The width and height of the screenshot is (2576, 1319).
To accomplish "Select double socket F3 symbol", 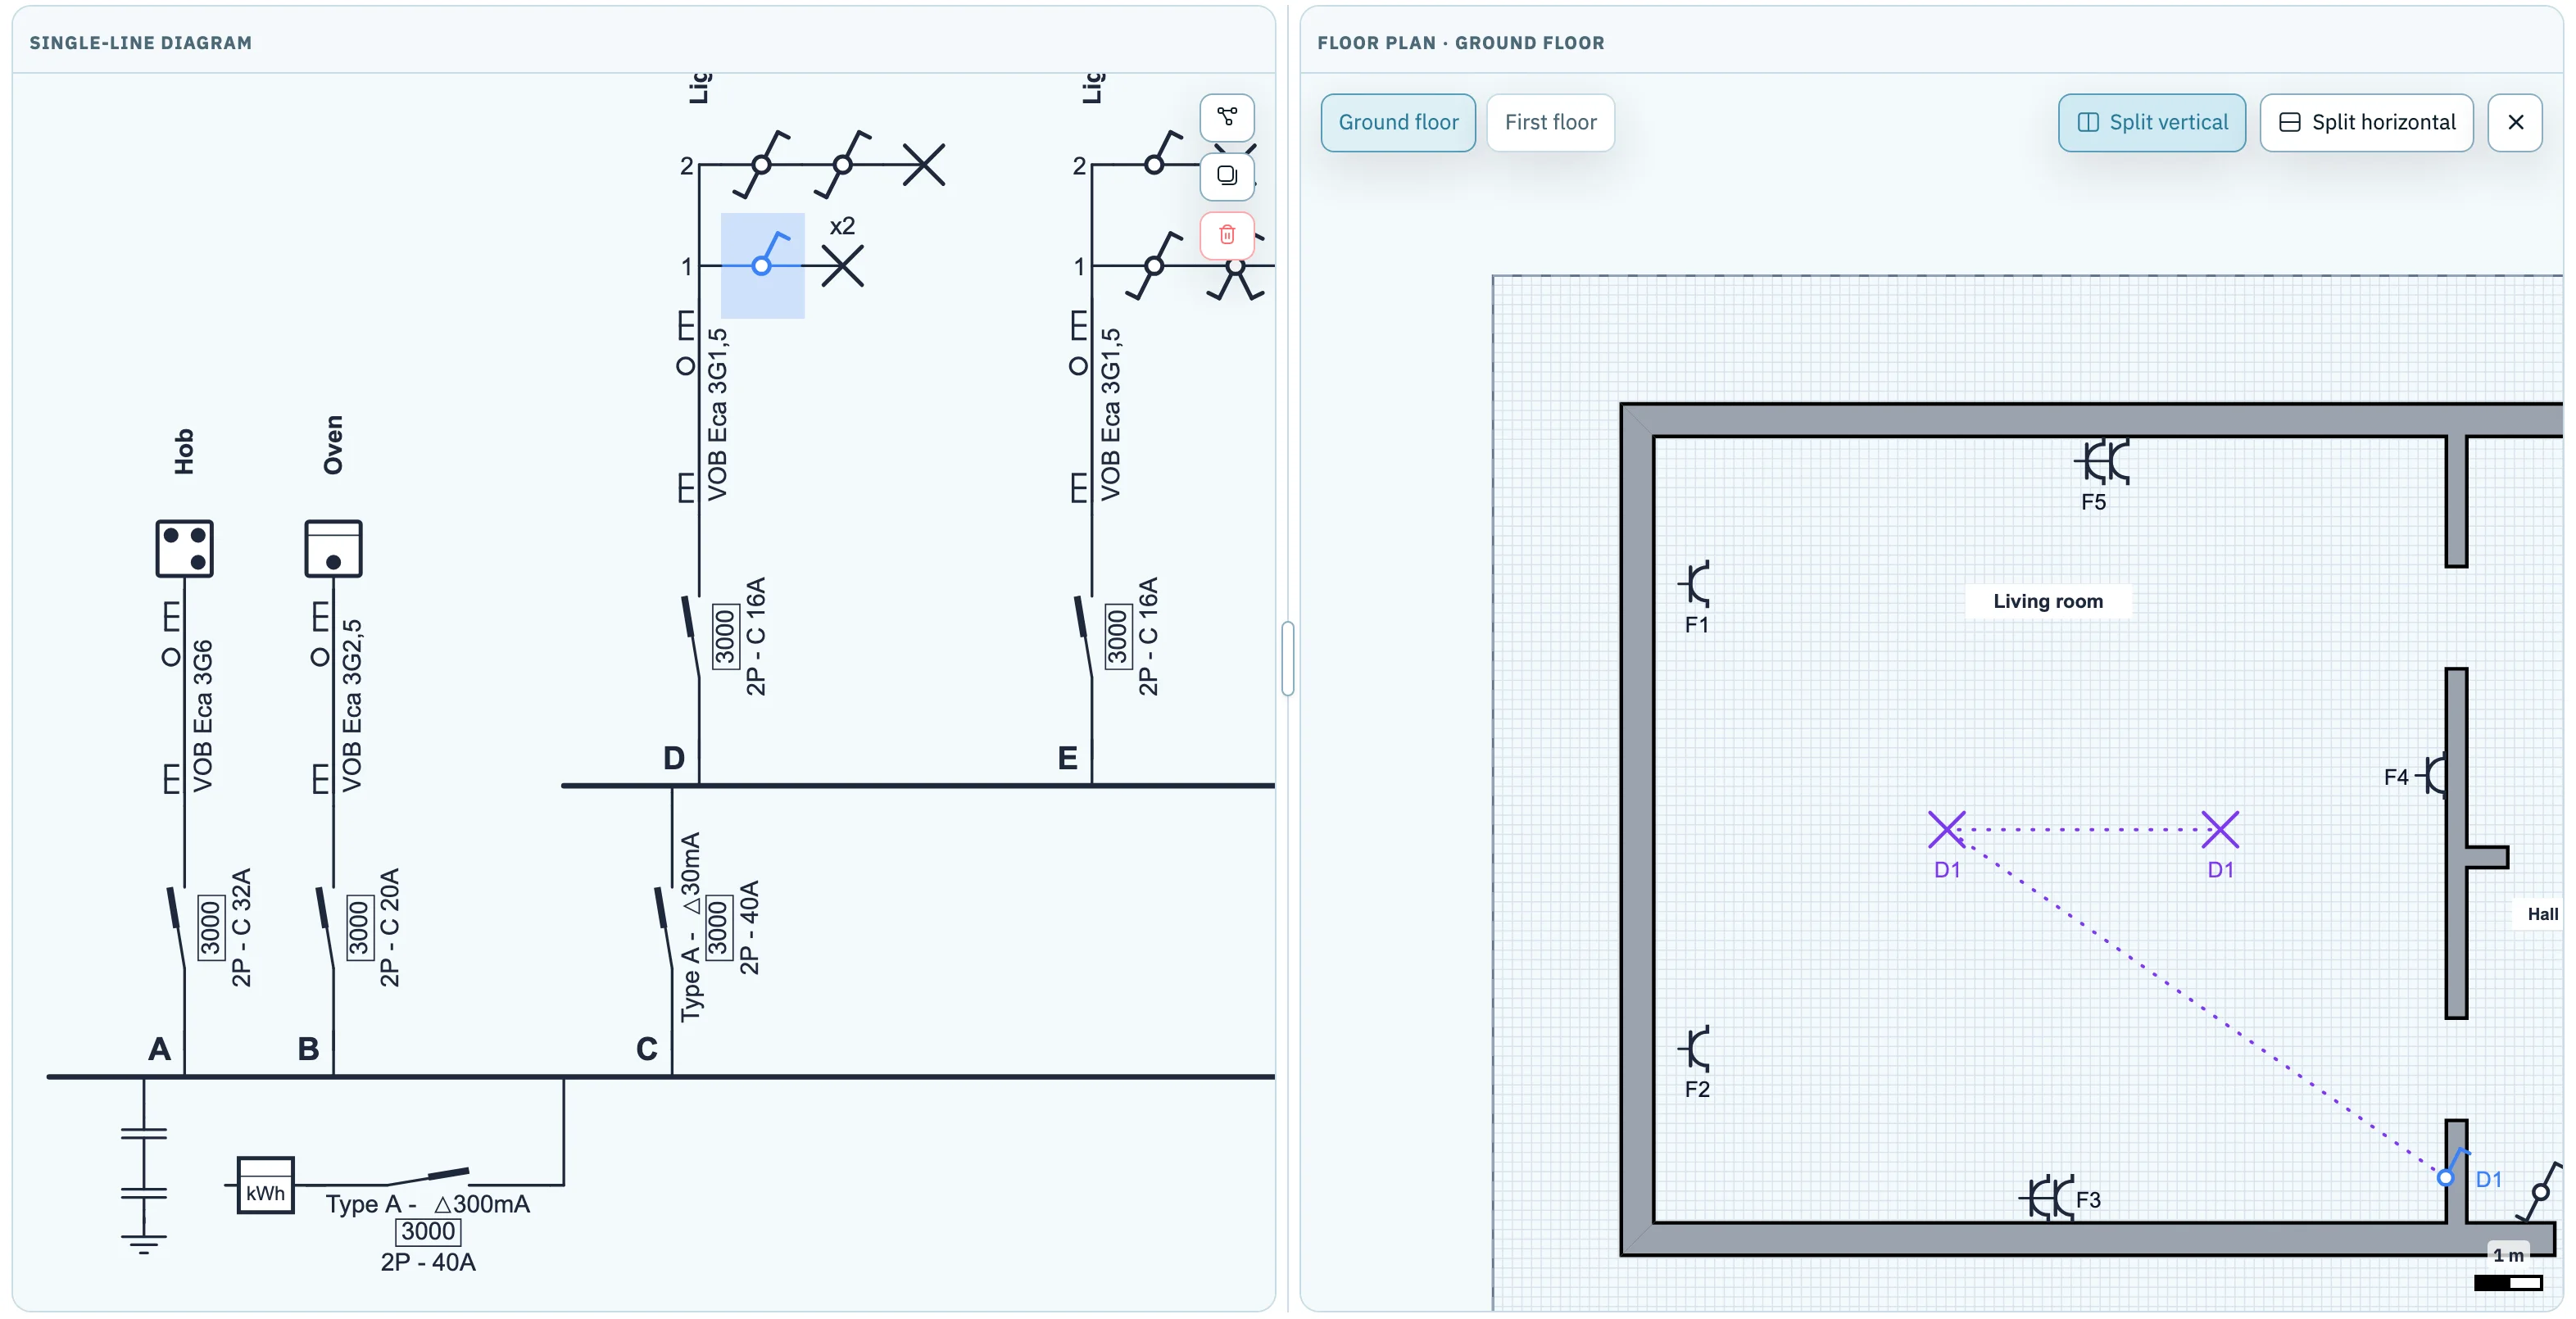I will coord(2046,1197).
